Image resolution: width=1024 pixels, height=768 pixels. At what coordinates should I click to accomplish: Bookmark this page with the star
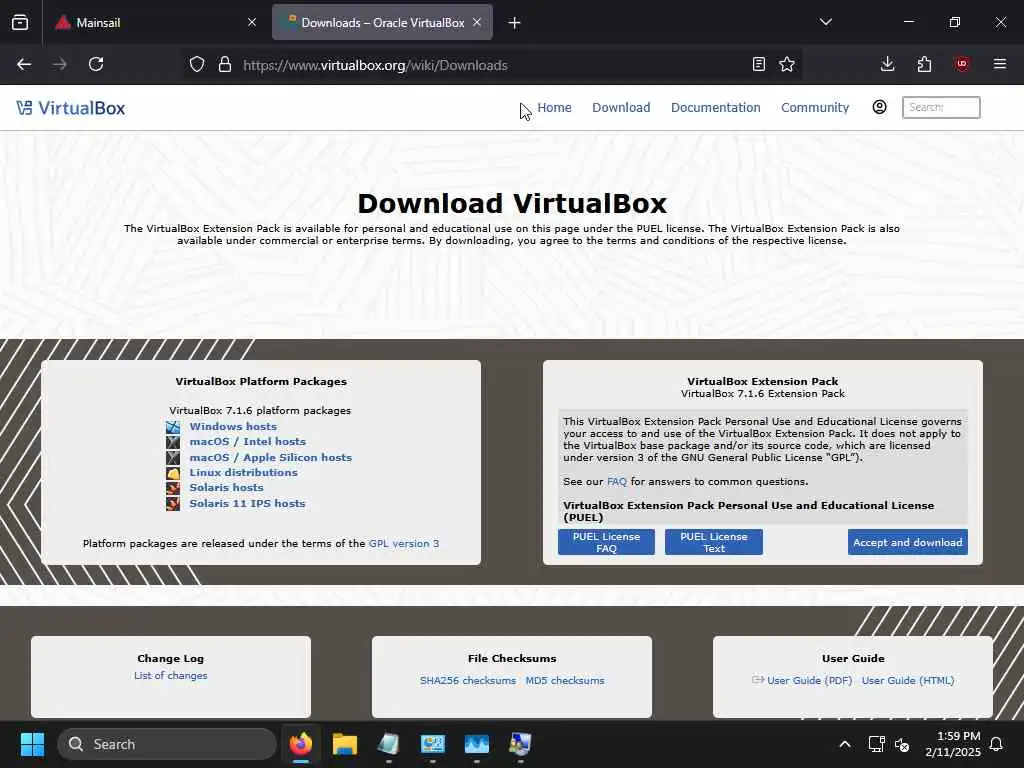point(787,65)
